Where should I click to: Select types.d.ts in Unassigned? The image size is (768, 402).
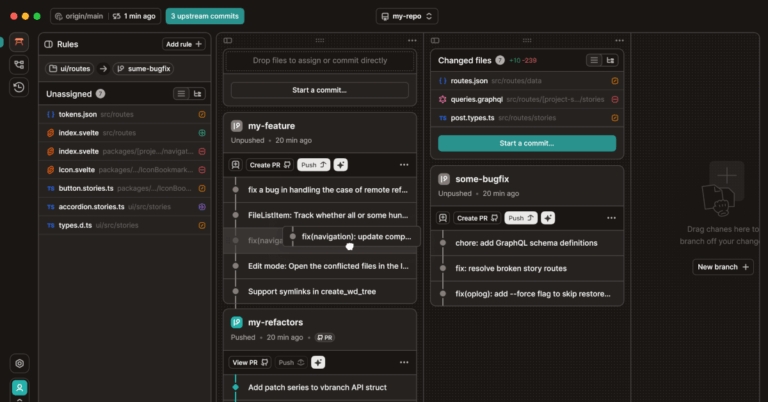point(125,226)
